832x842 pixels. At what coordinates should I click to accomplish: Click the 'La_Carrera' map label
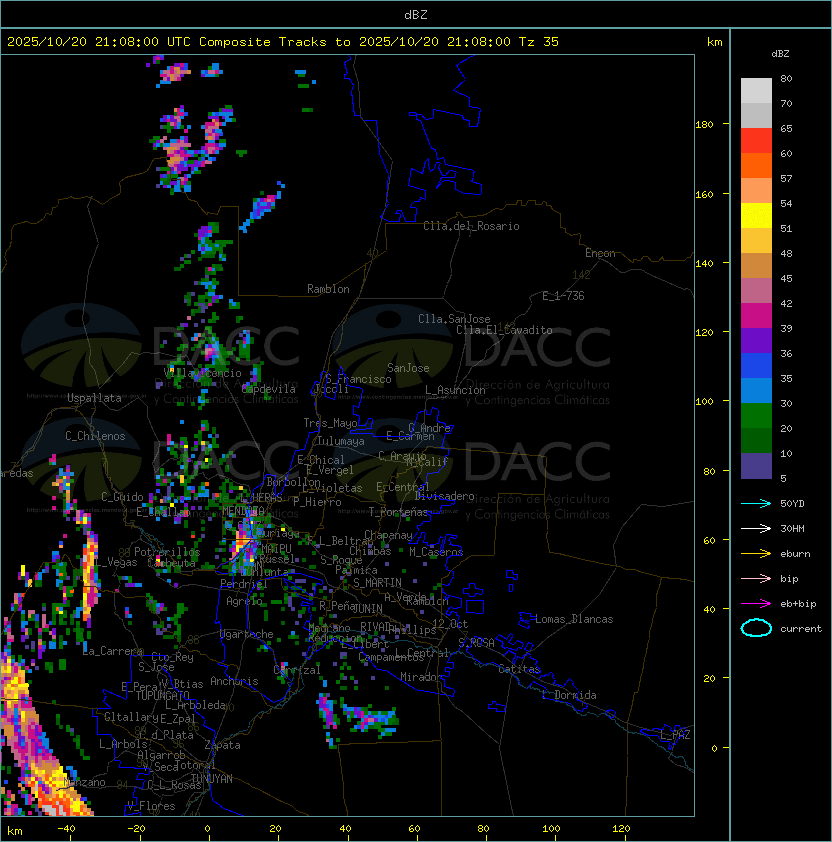pos(113,651)
